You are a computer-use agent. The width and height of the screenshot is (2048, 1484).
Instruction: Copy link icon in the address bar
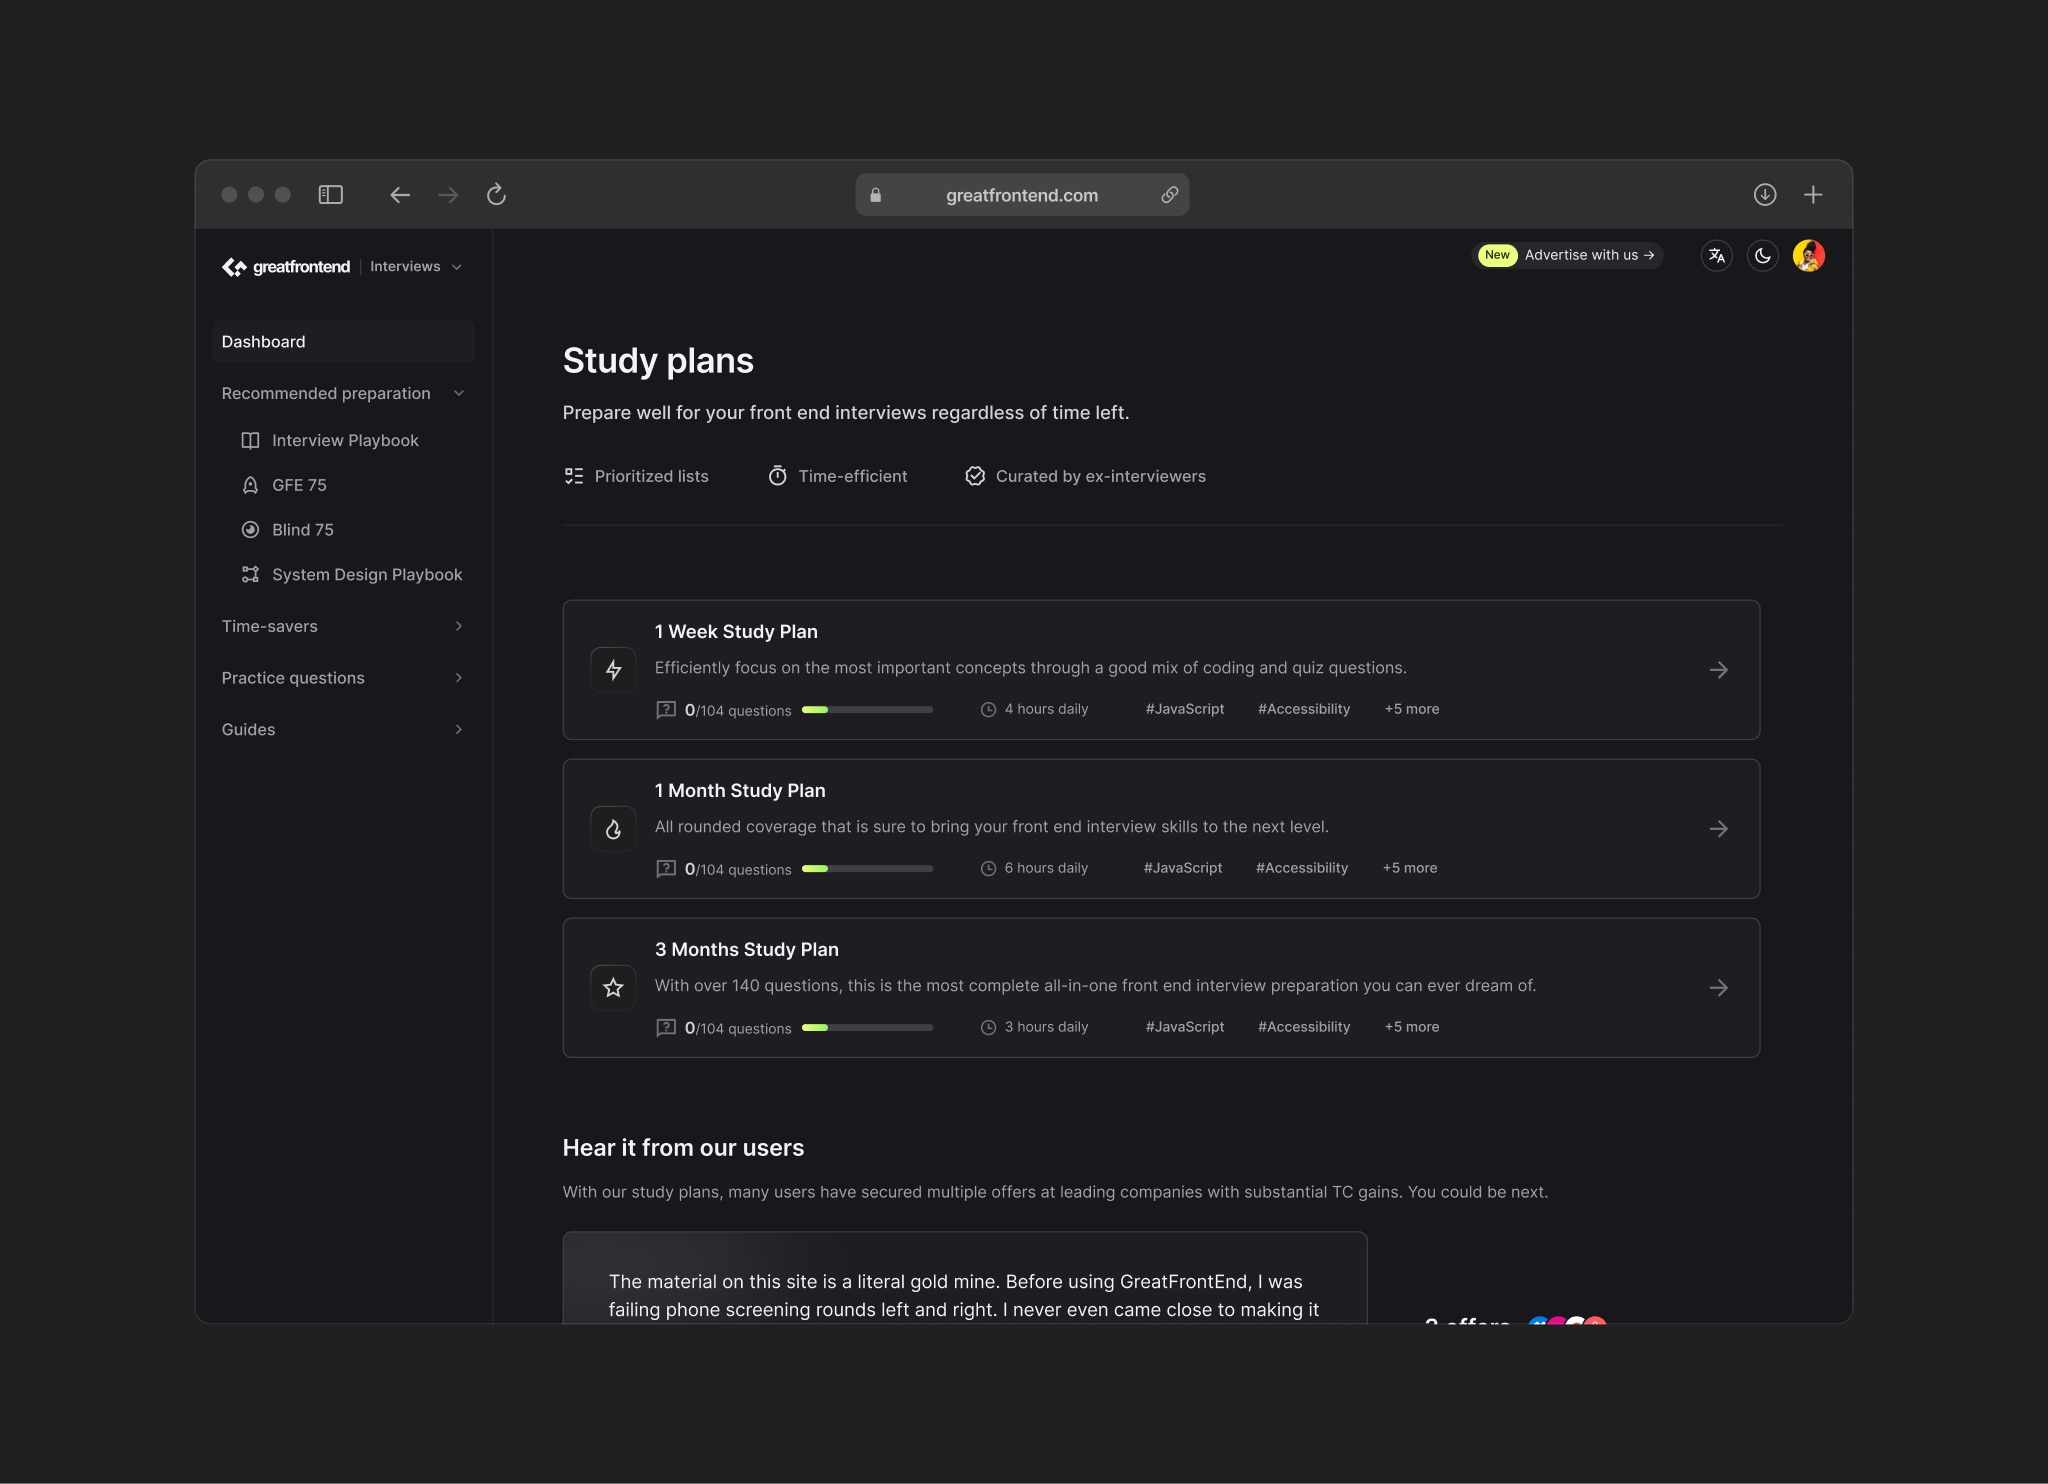tap(1169, 195)
